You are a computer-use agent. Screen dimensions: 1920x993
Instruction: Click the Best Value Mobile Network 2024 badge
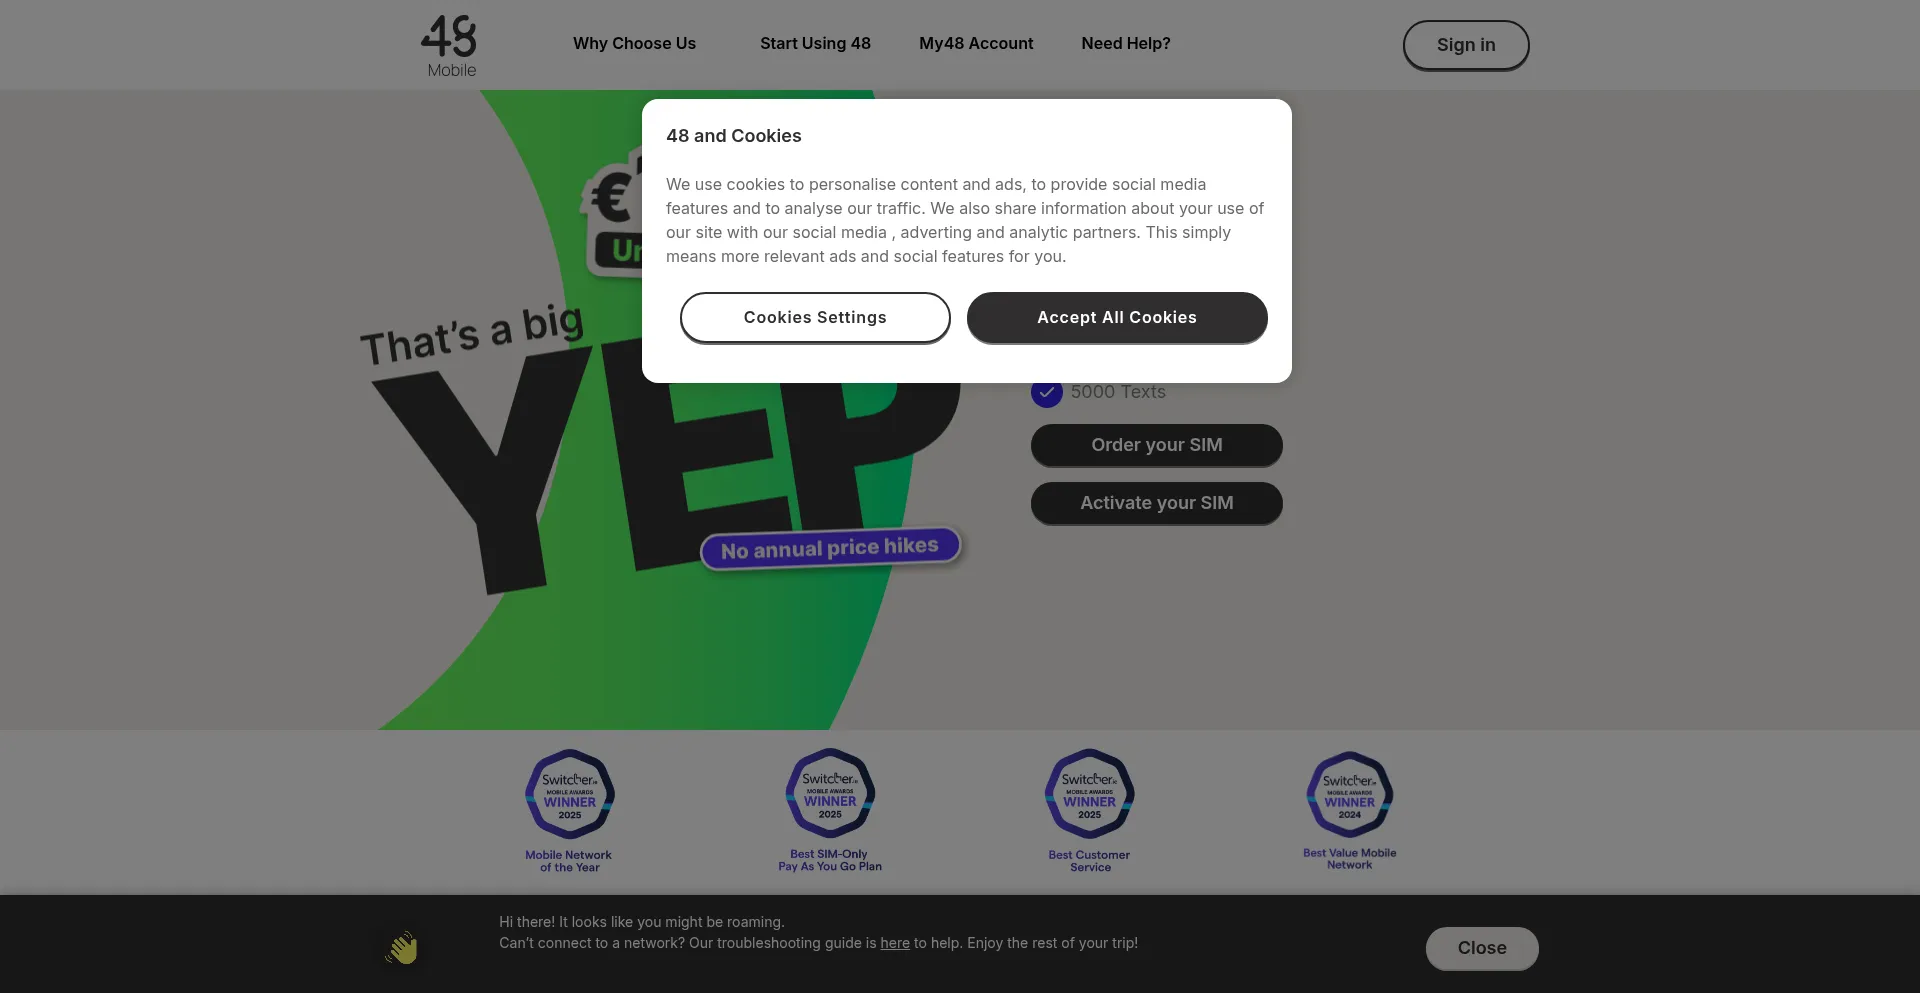(1349, 811)
